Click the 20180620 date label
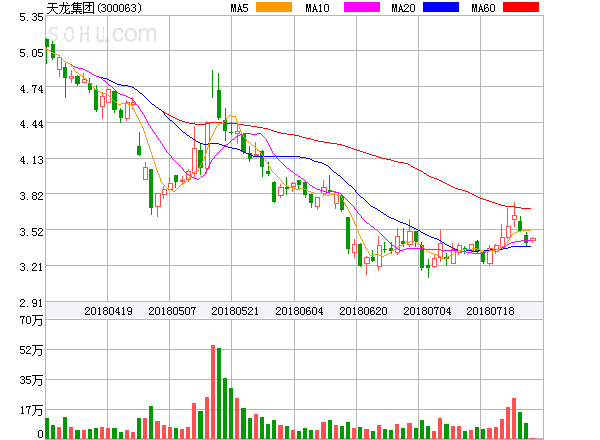 coord(364,311)
